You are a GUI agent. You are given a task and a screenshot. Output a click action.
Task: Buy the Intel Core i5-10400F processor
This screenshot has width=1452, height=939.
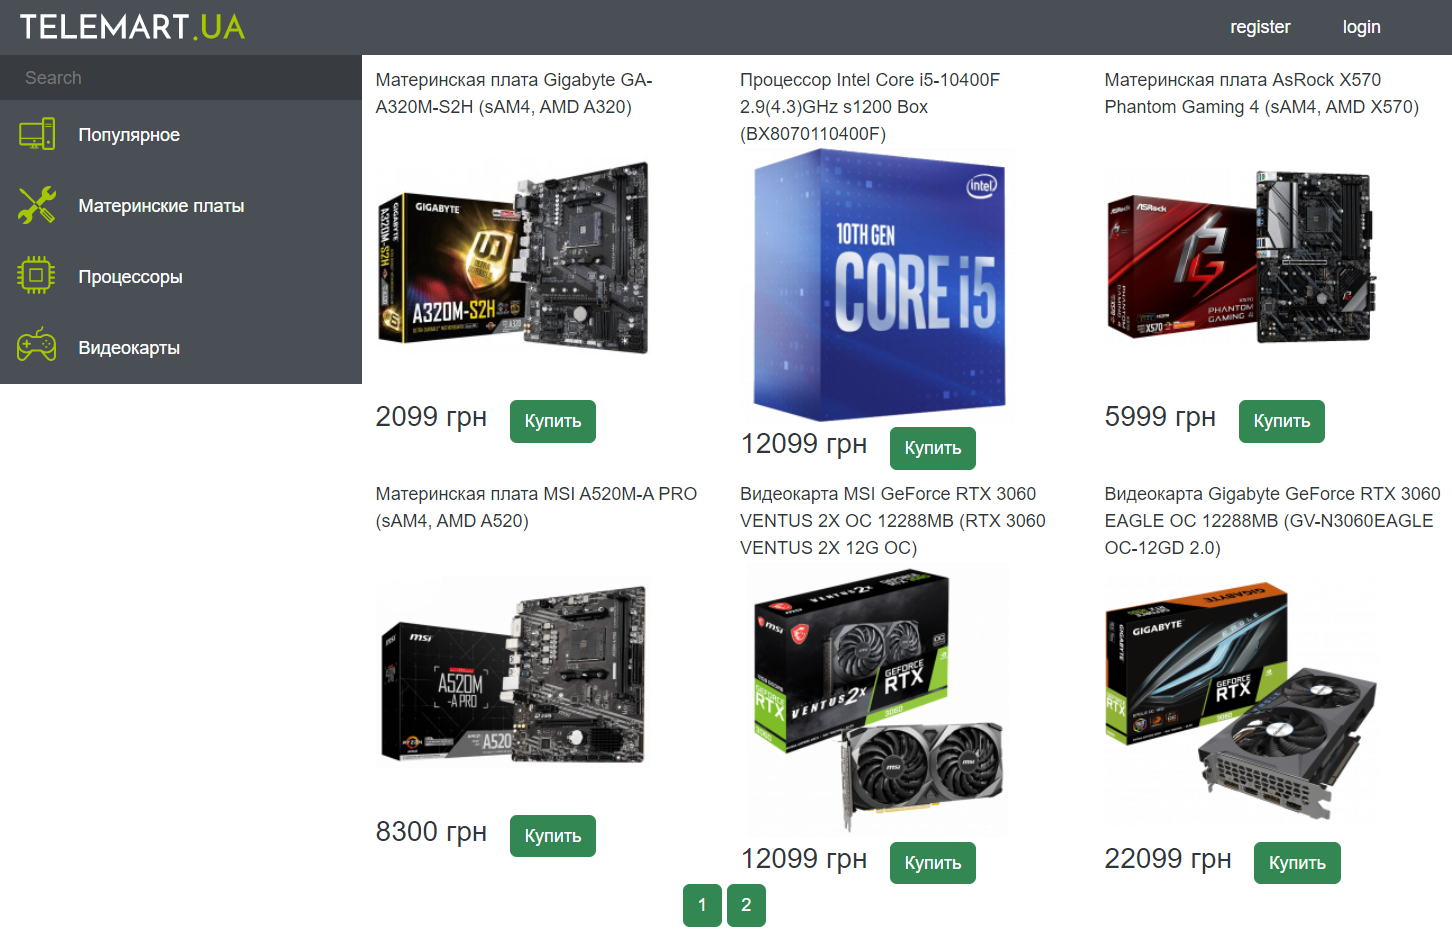tap(933, 448)
